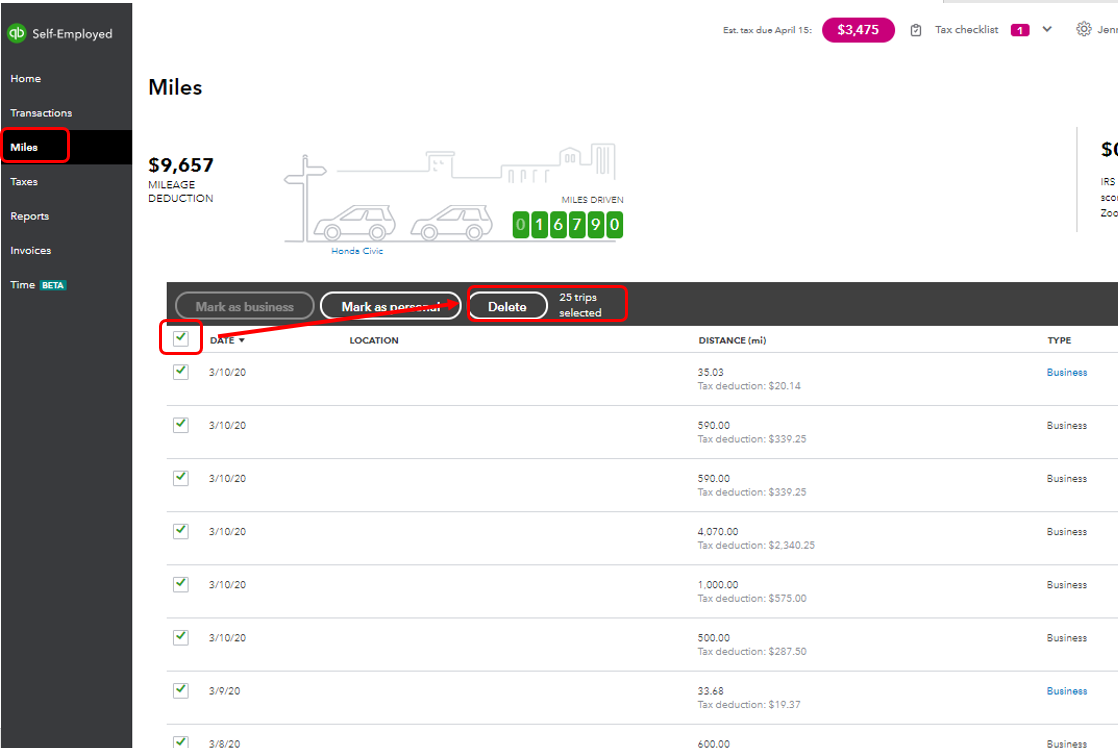Image resolution: width=1118 pixels, height=748 pixels.
Task: Uncheck the 1,000.00 mile trip checkbox
Action: click(x=181, y=584)
